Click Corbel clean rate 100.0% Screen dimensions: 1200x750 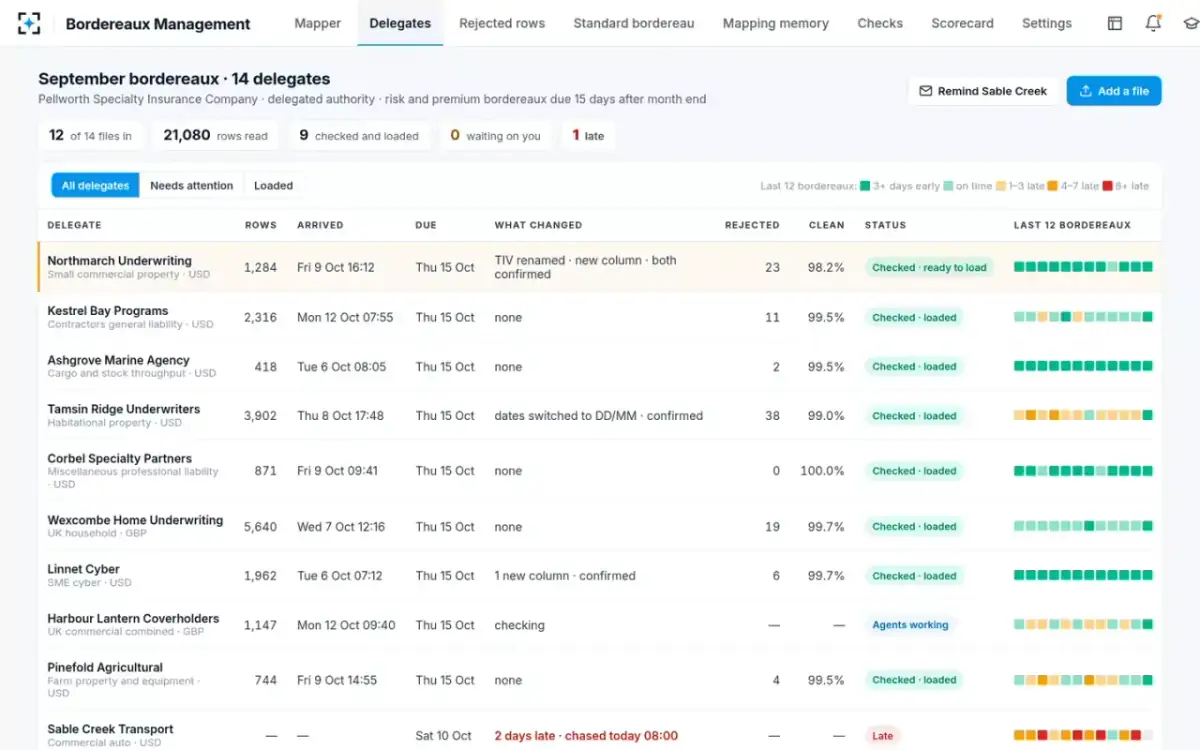click(x=822, y=471)
